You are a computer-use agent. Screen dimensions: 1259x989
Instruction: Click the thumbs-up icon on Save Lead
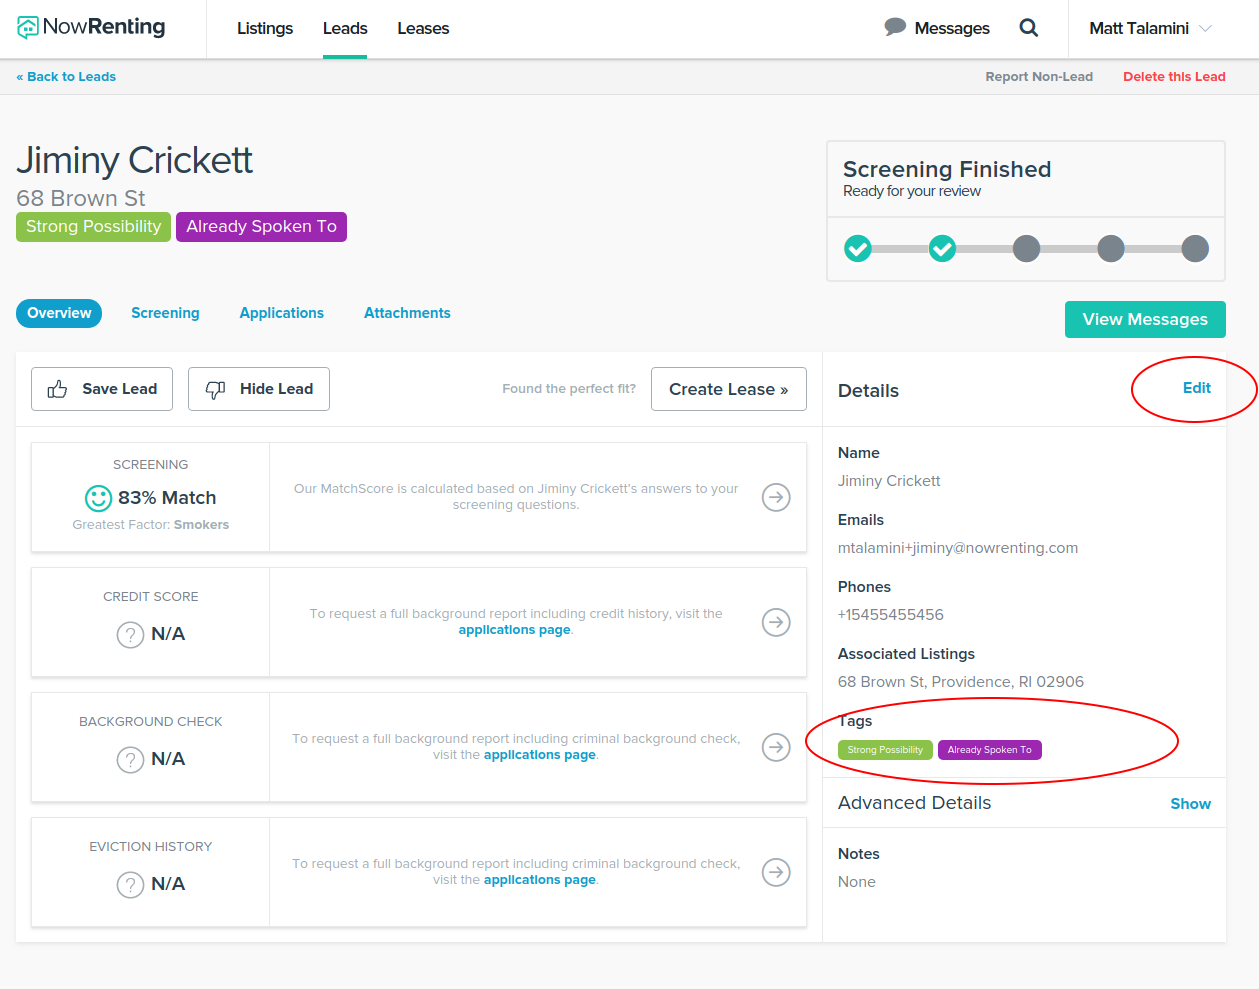(x=57, y=389)
